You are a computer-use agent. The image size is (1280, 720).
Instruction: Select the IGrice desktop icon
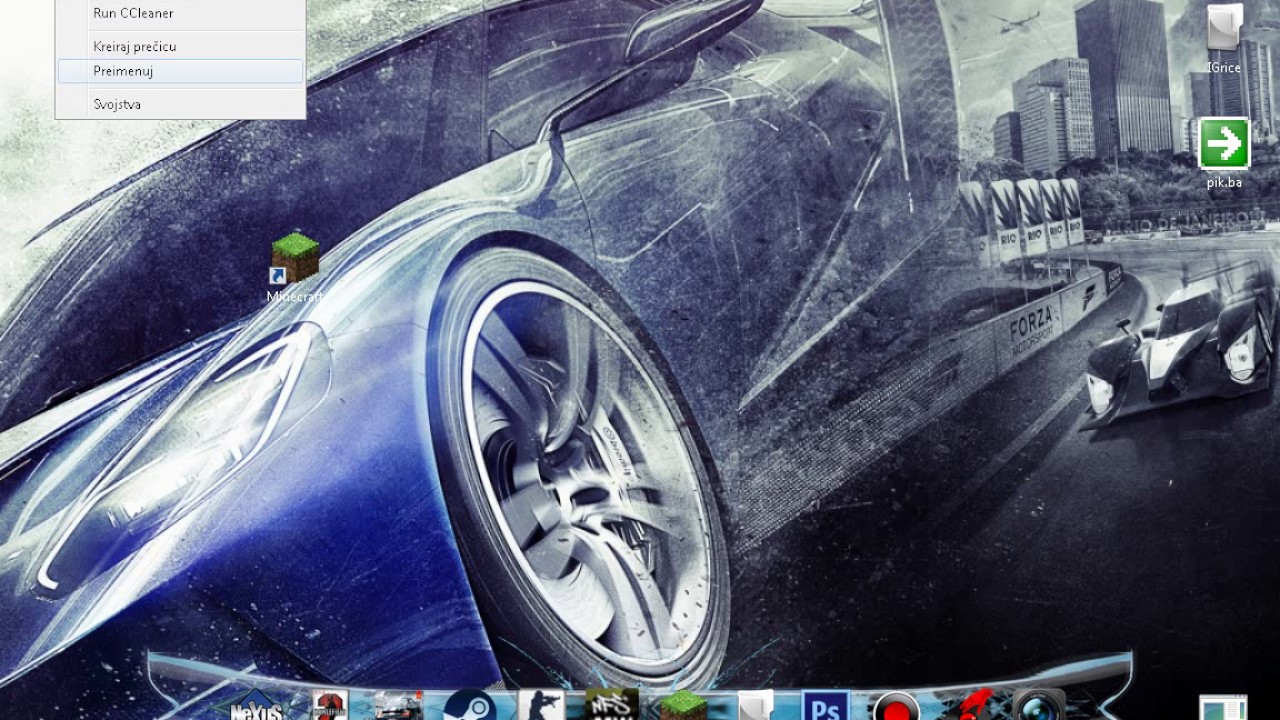click(x=1224, y=40)
